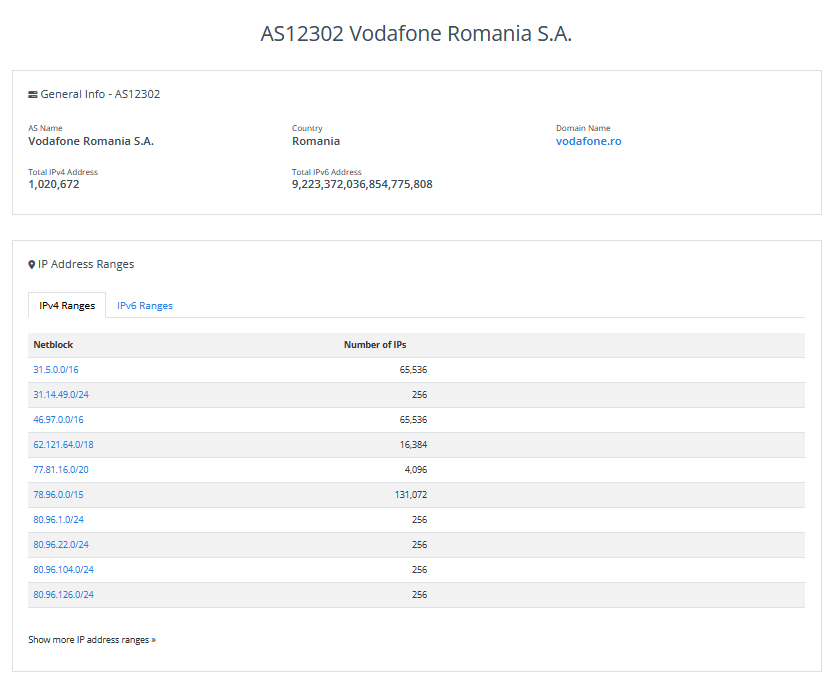This screenshot has height=694, width=834.
Task: Select total IPv6 count 9,223,372,036,854,775,808
Action: pyautogui.click(x=362, y=185)
